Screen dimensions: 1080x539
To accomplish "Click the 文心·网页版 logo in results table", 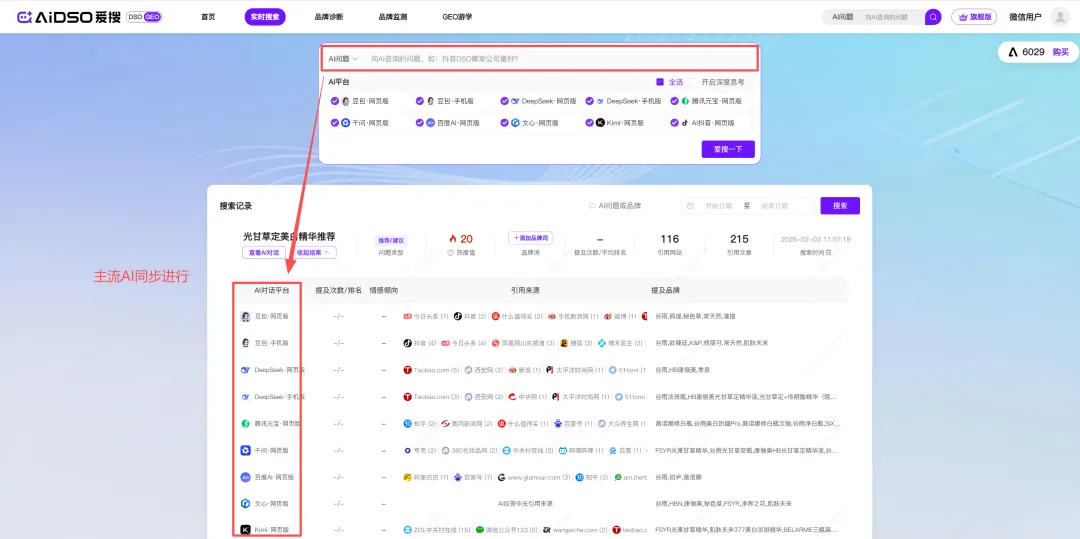I will [x=245, y=503].
